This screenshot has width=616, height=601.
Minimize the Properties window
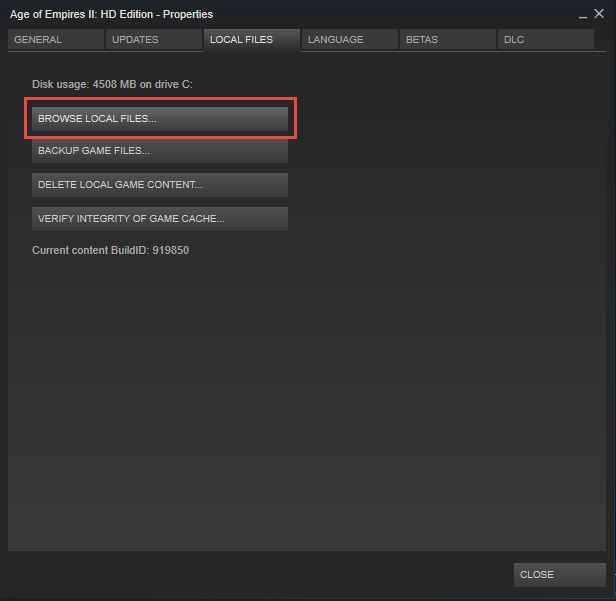click(x=583, y=15)
